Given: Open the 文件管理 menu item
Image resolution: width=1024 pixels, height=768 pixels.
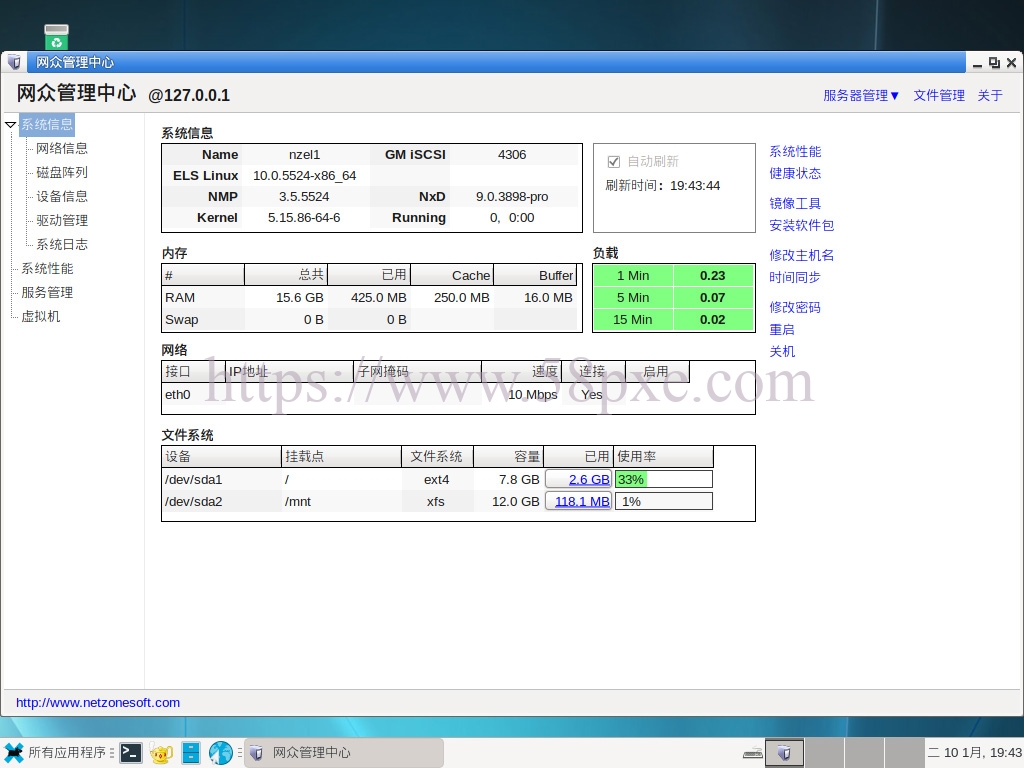Looking at the screenshot, I should (x=939, y=96).
